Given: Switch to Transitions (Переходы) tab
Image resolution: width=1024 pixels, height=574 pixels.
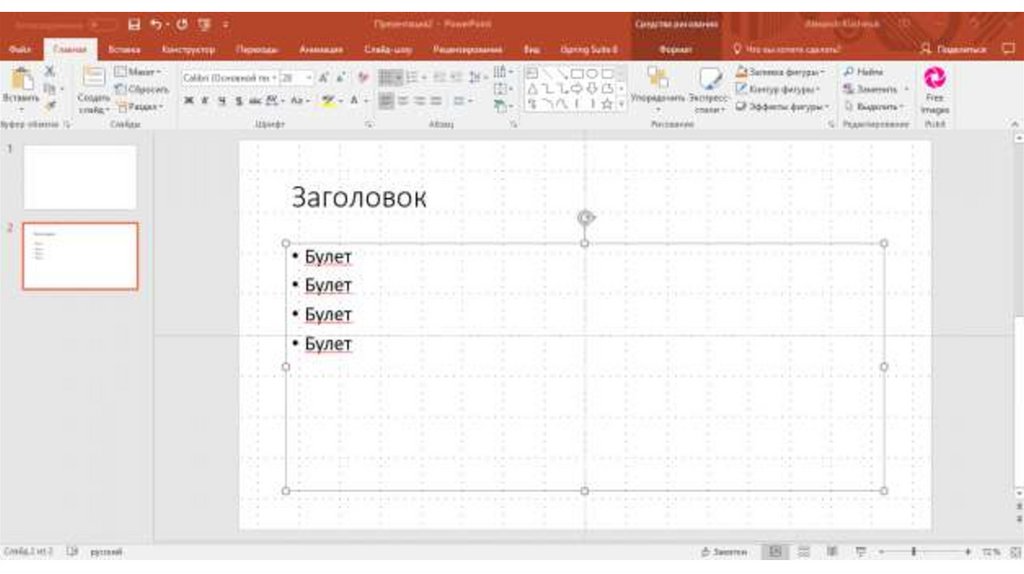Looking at the screenshot, I should click(257, 49).
